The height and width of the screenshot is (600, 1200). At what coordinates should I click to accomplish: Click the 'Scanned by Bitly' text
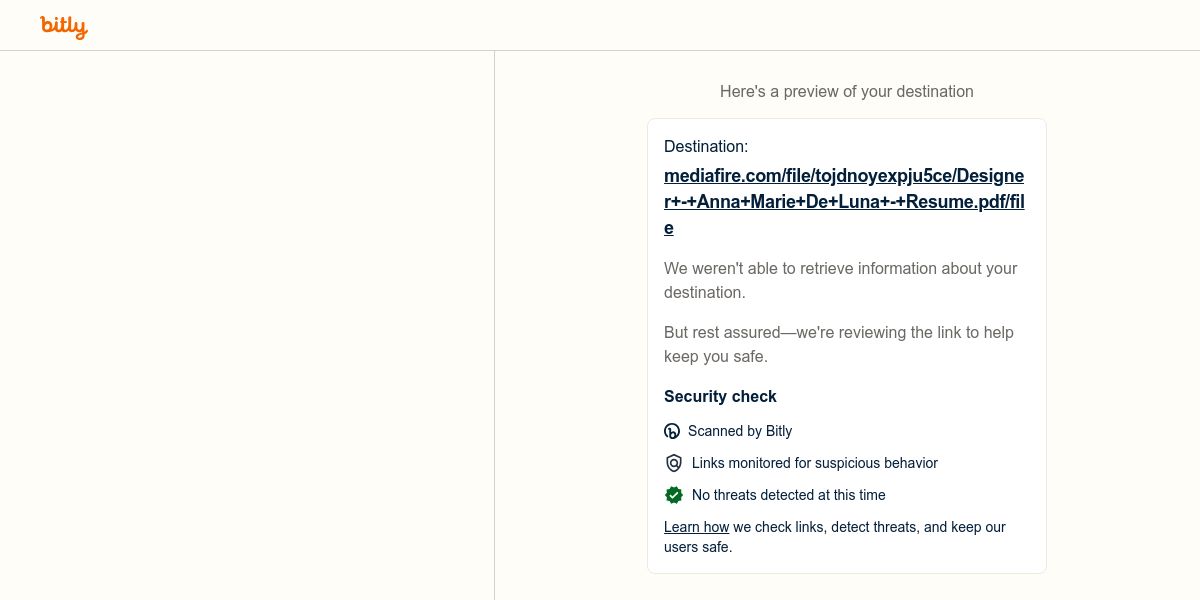pyautogui.click(x=740, y=431)
